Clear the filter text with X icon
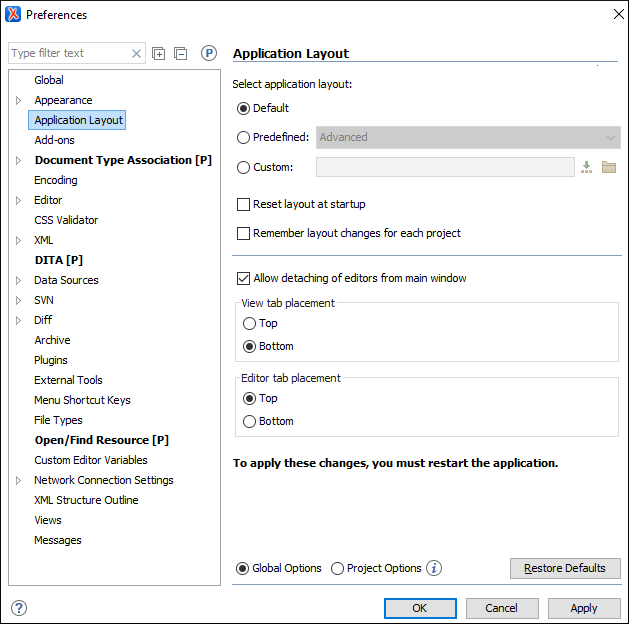Screen dimensions: 629x624 click(137, 53)
